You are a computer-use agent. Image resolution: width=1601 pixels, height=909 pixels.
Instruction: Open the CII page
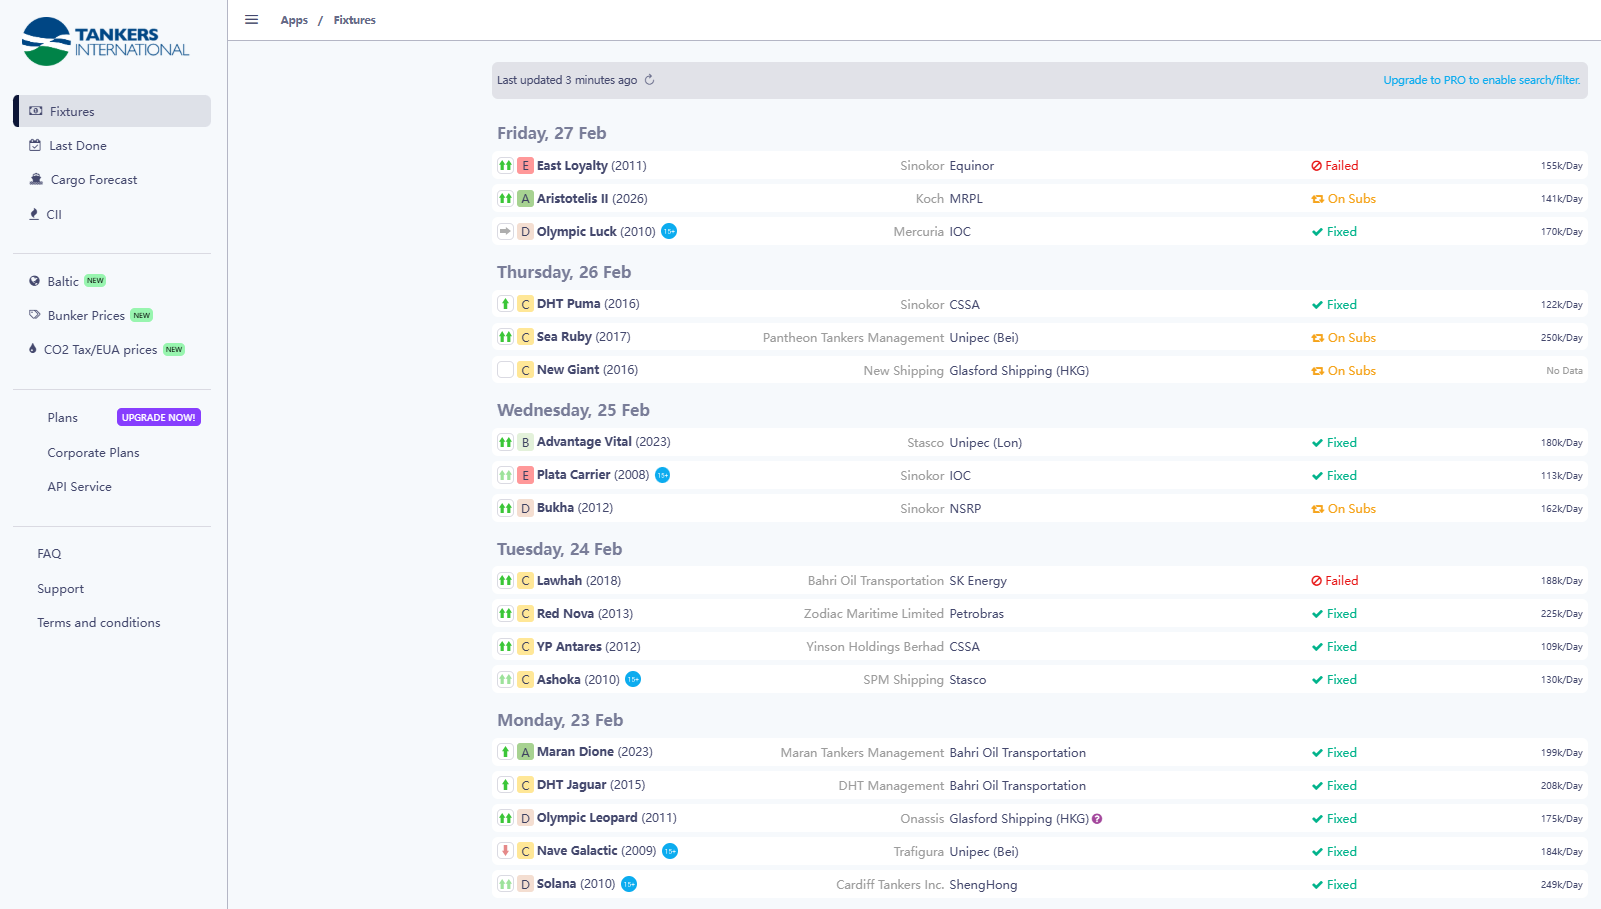[x=54, y=215]
